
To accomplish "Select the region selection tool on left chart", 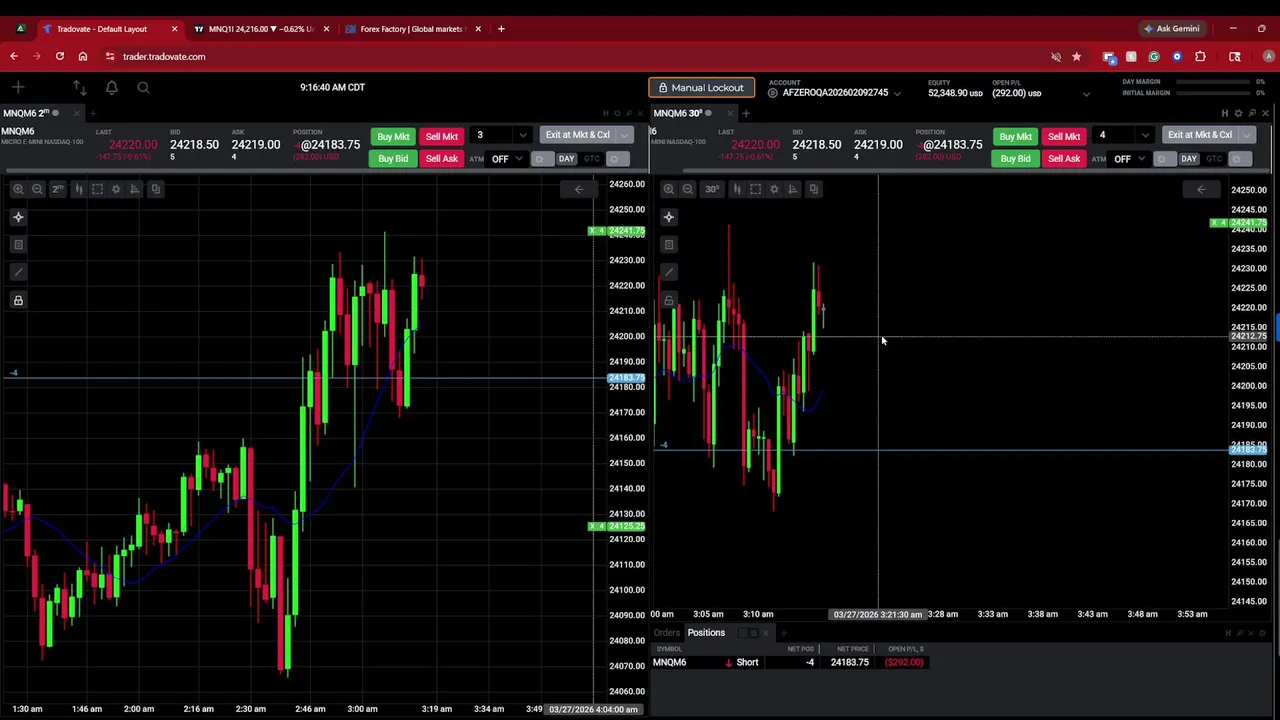I will click(97, 189).
